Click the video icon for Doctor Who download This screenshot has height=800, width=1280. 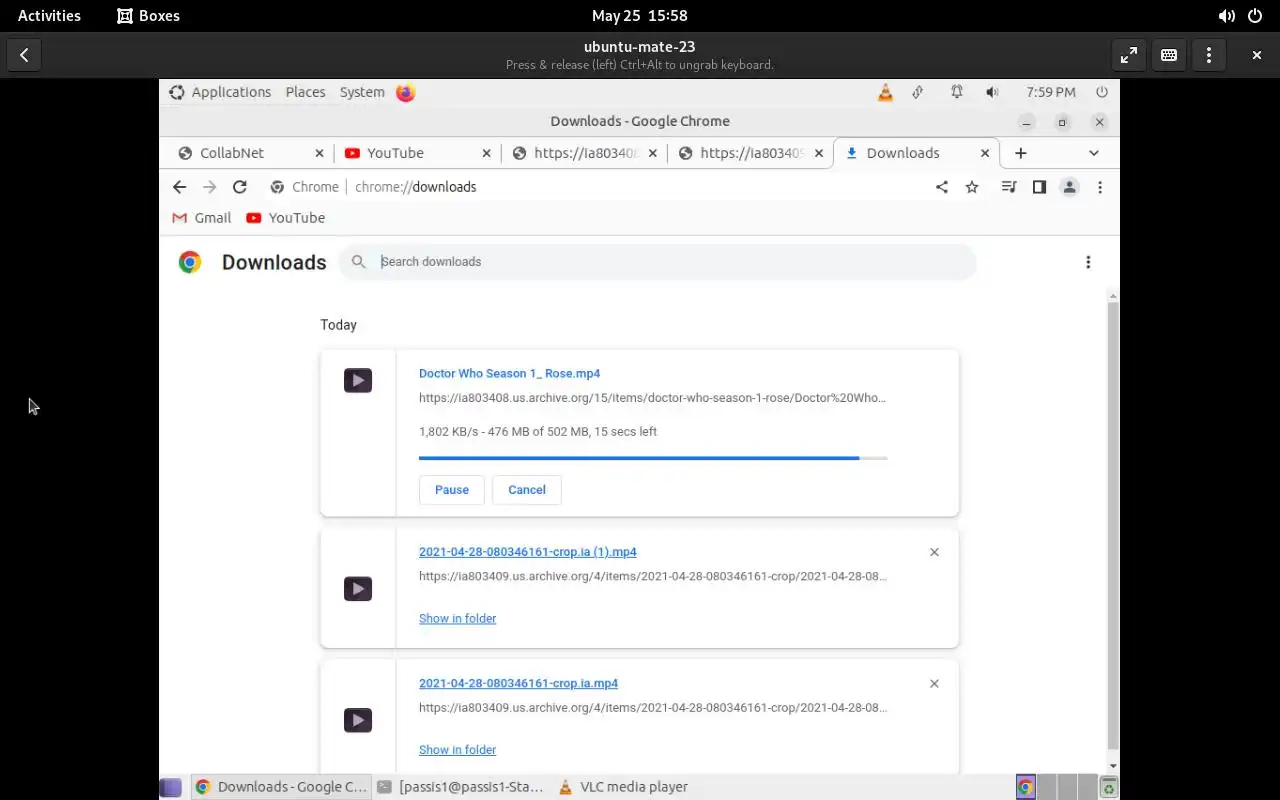358,380
